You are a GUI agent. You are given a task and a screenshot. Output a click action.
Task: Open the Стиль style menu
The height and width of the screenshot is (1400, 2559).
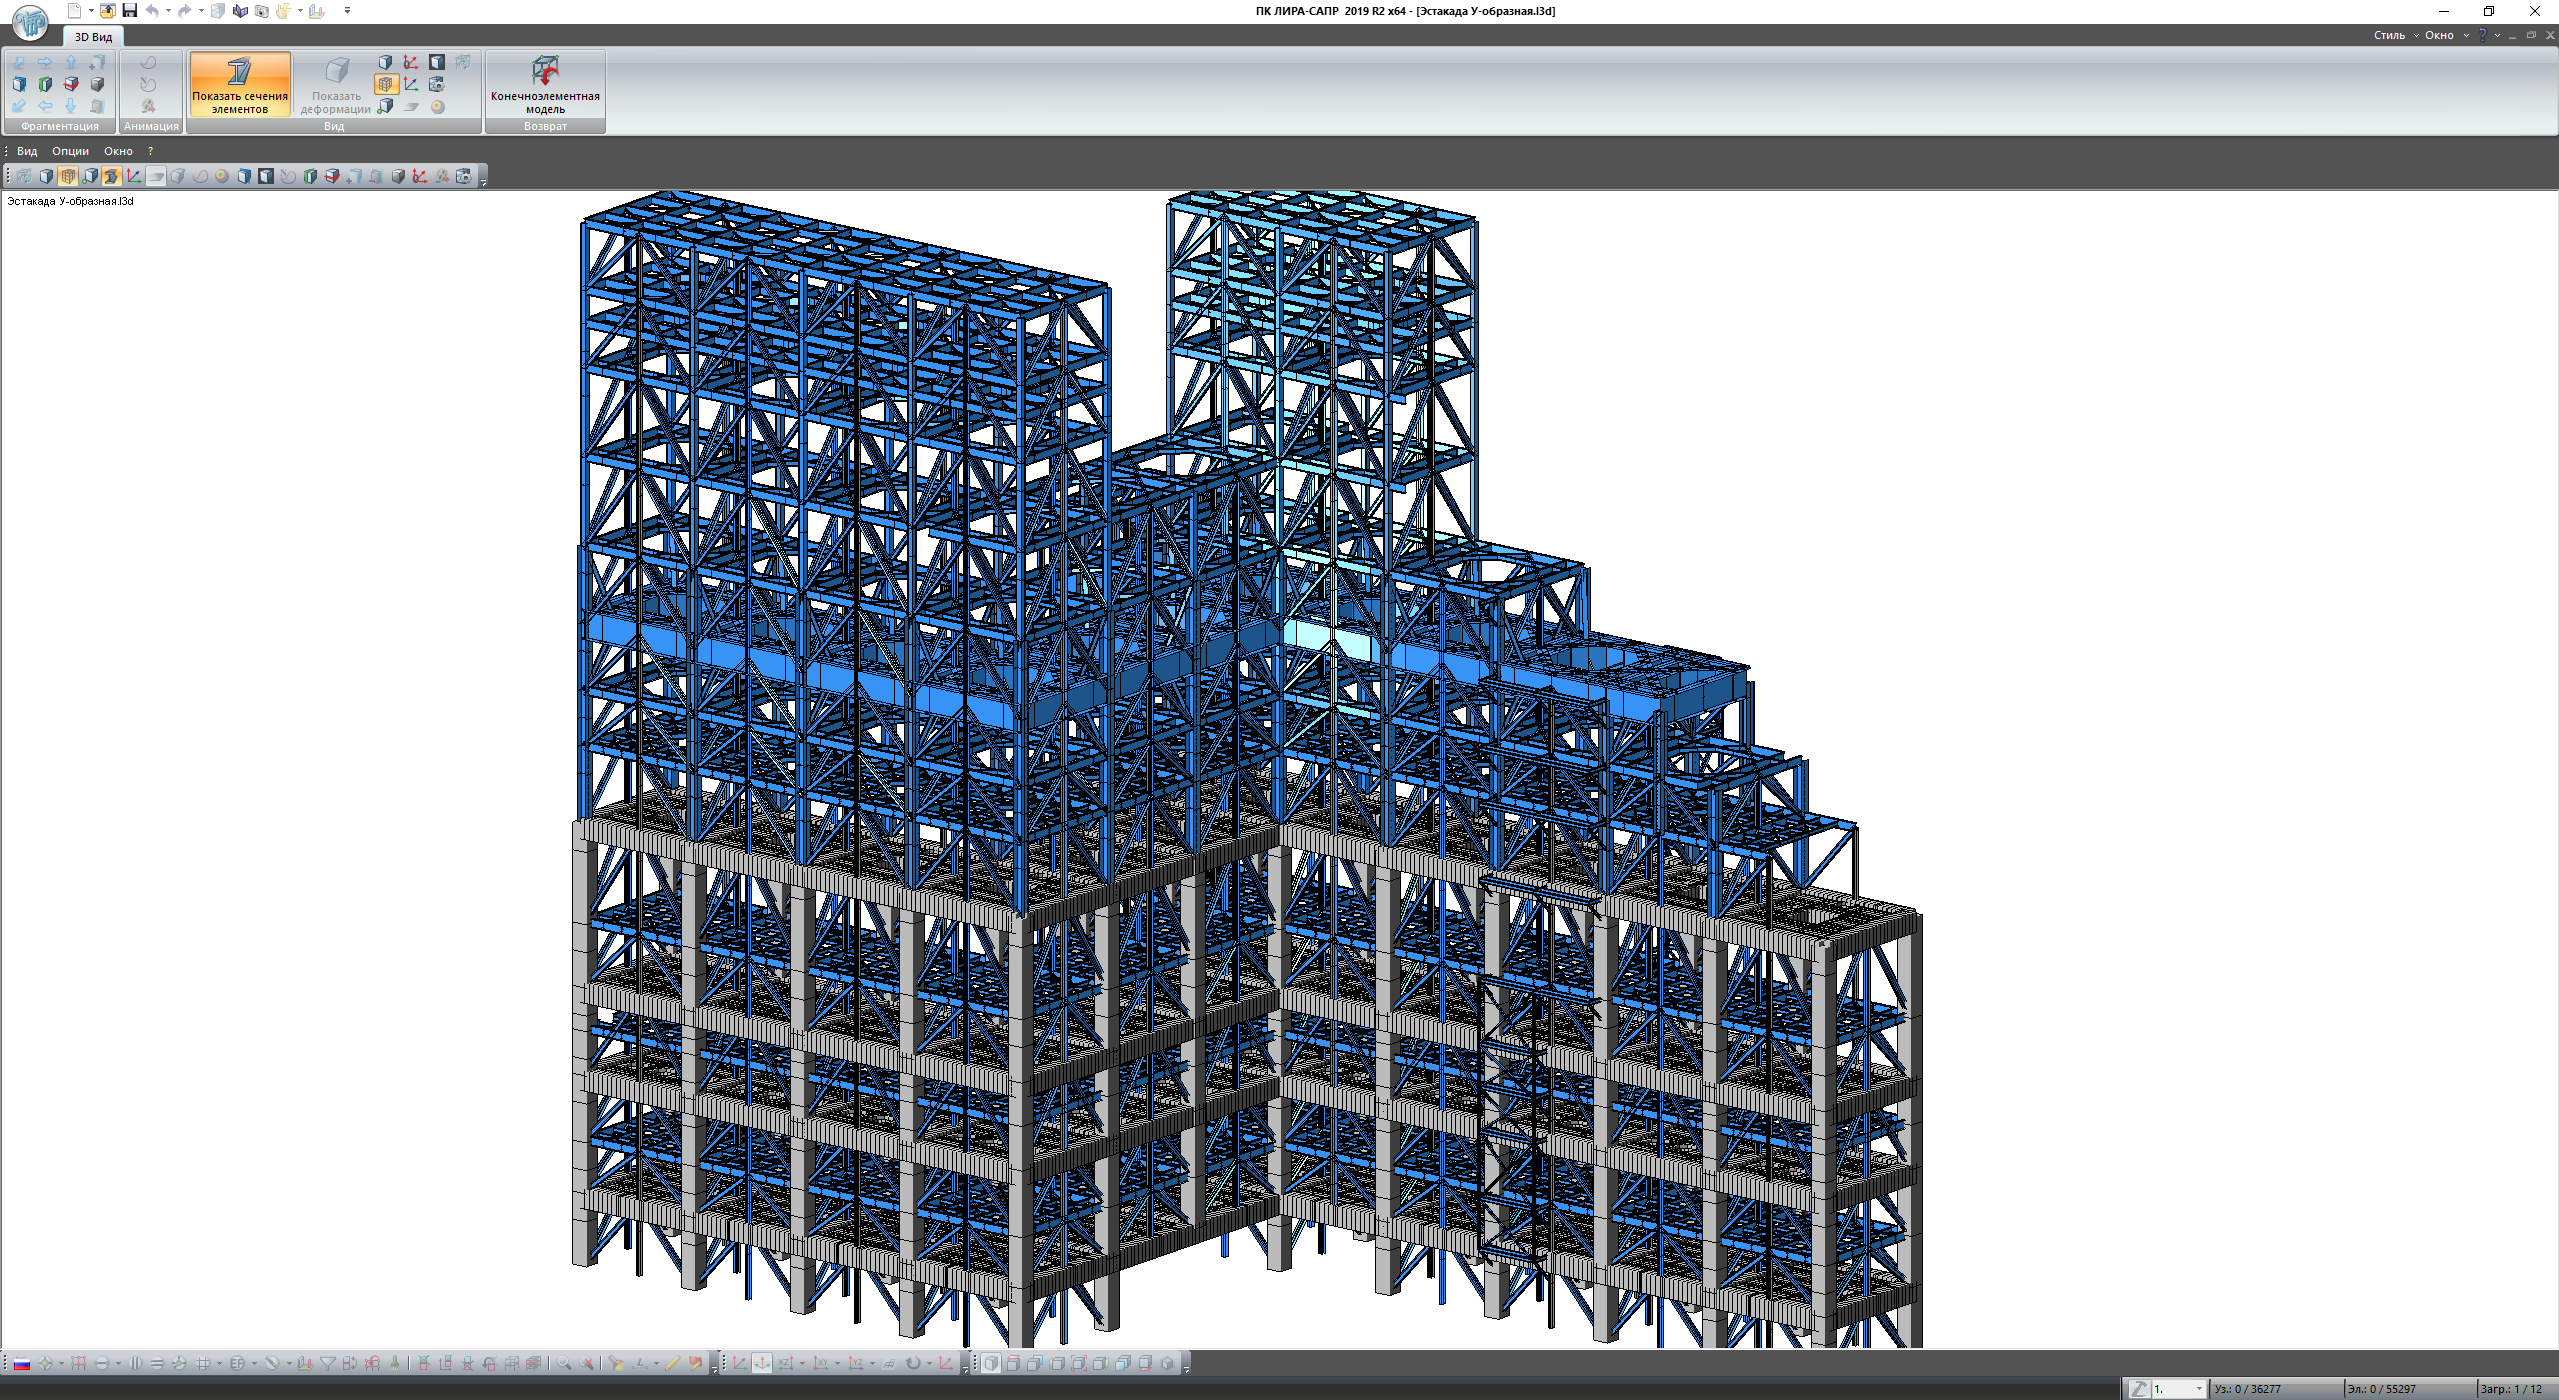pos(2389,35)
